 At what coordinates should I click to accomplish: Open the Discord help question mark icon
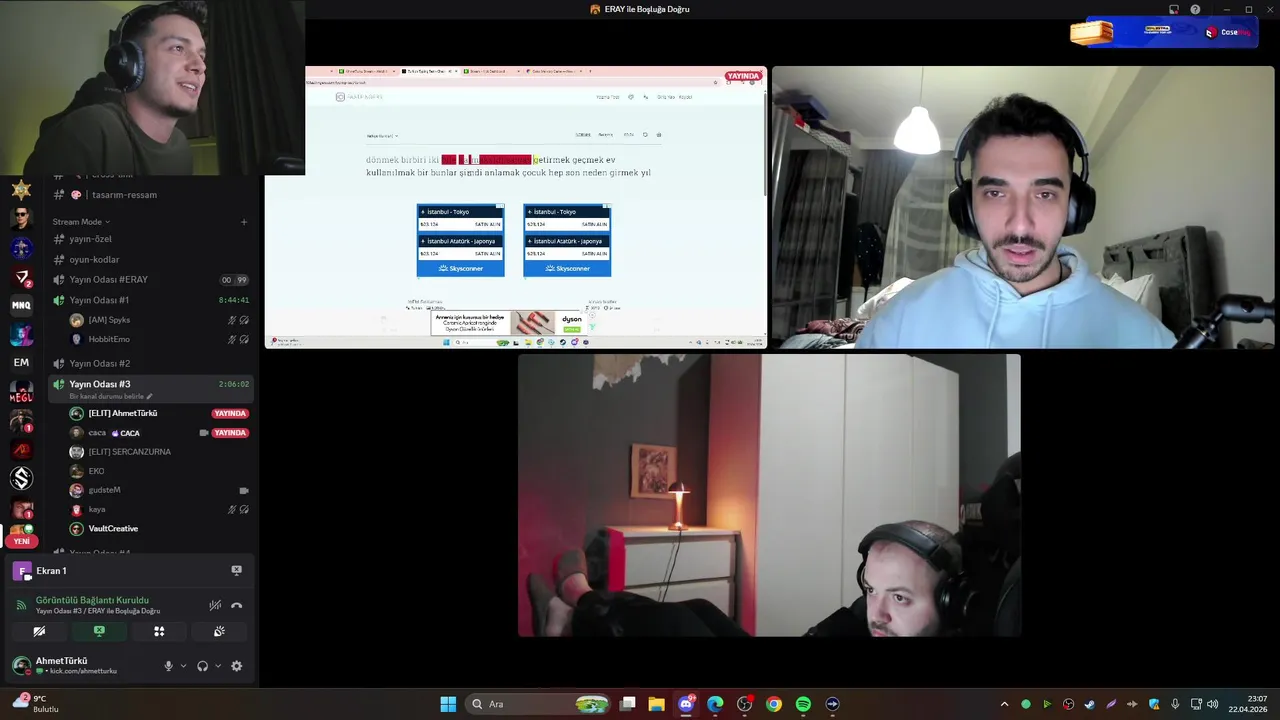1195,10
